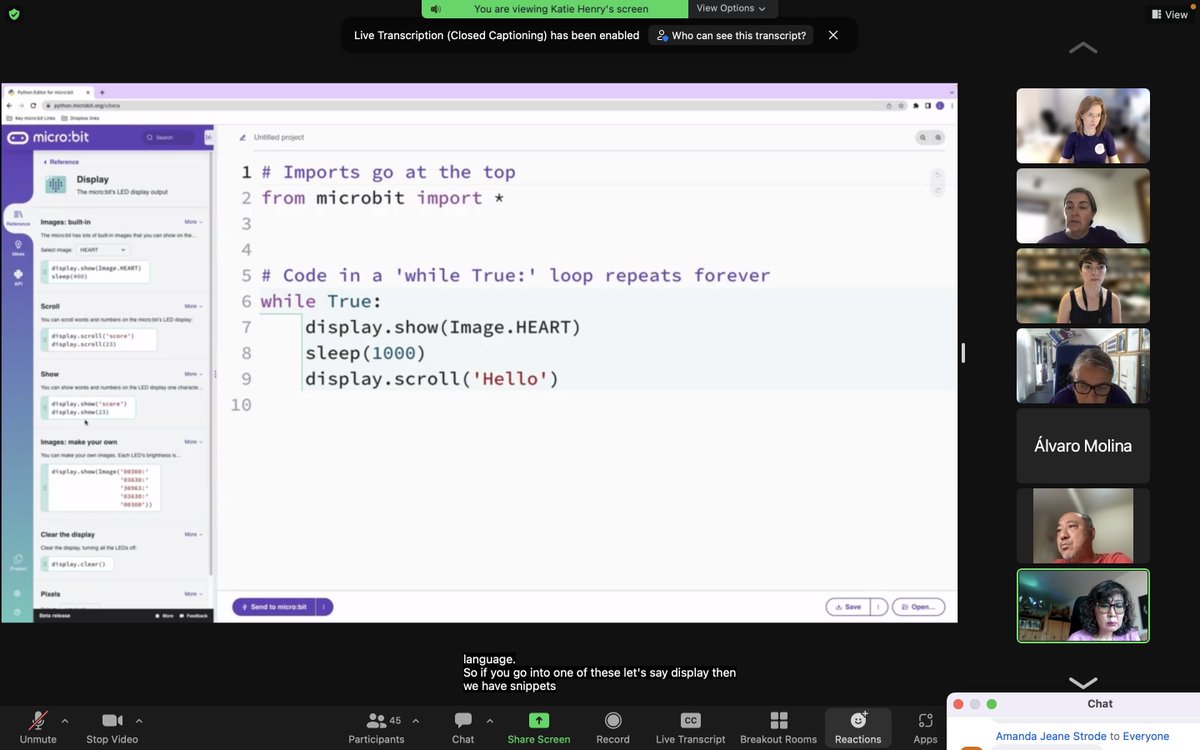Open video options arrow beside Stop Video

coord(139,720)
